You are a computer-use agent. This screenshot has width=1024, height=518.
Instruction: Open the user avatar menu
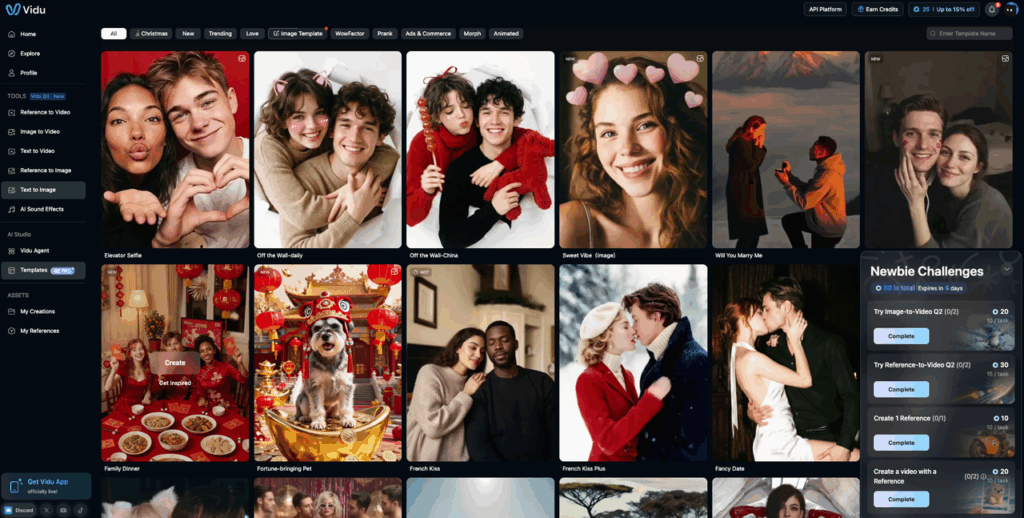point(1012,9)
